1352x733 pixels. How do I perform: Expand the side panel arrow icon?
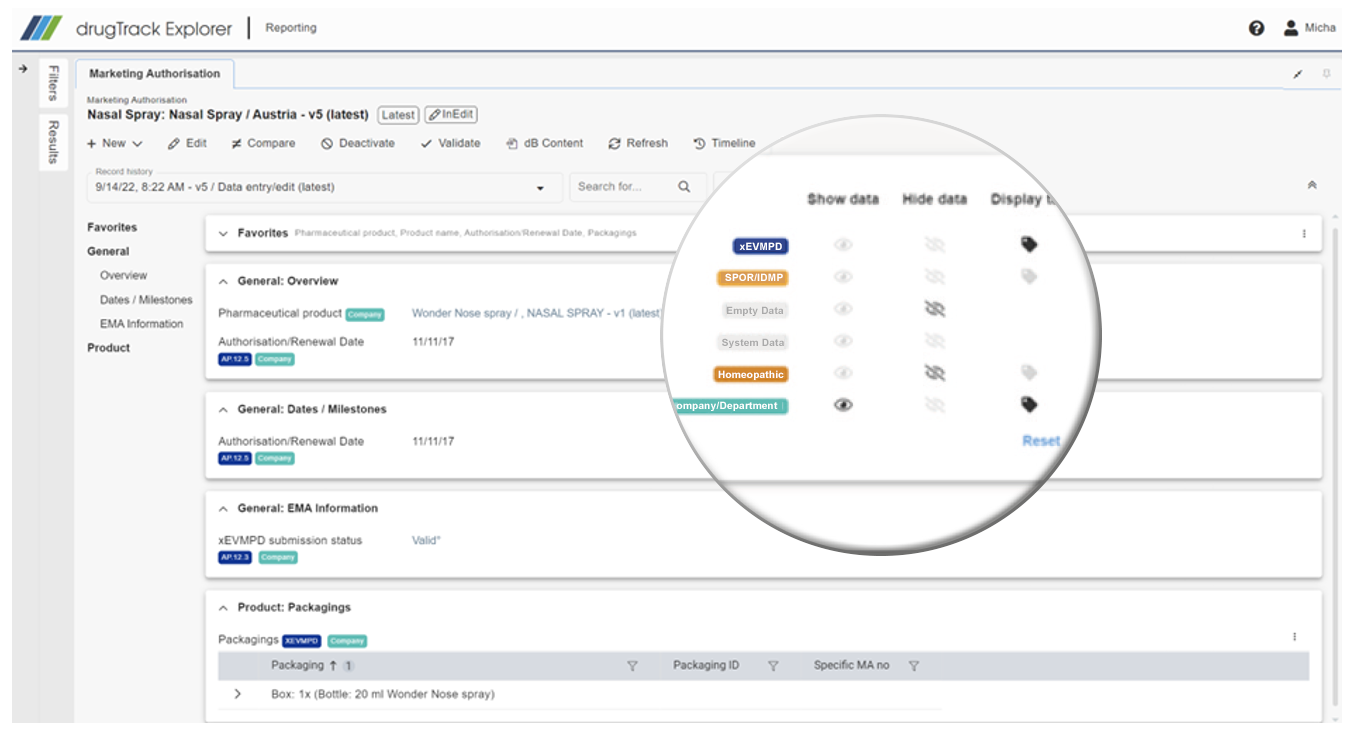(23, 69)
